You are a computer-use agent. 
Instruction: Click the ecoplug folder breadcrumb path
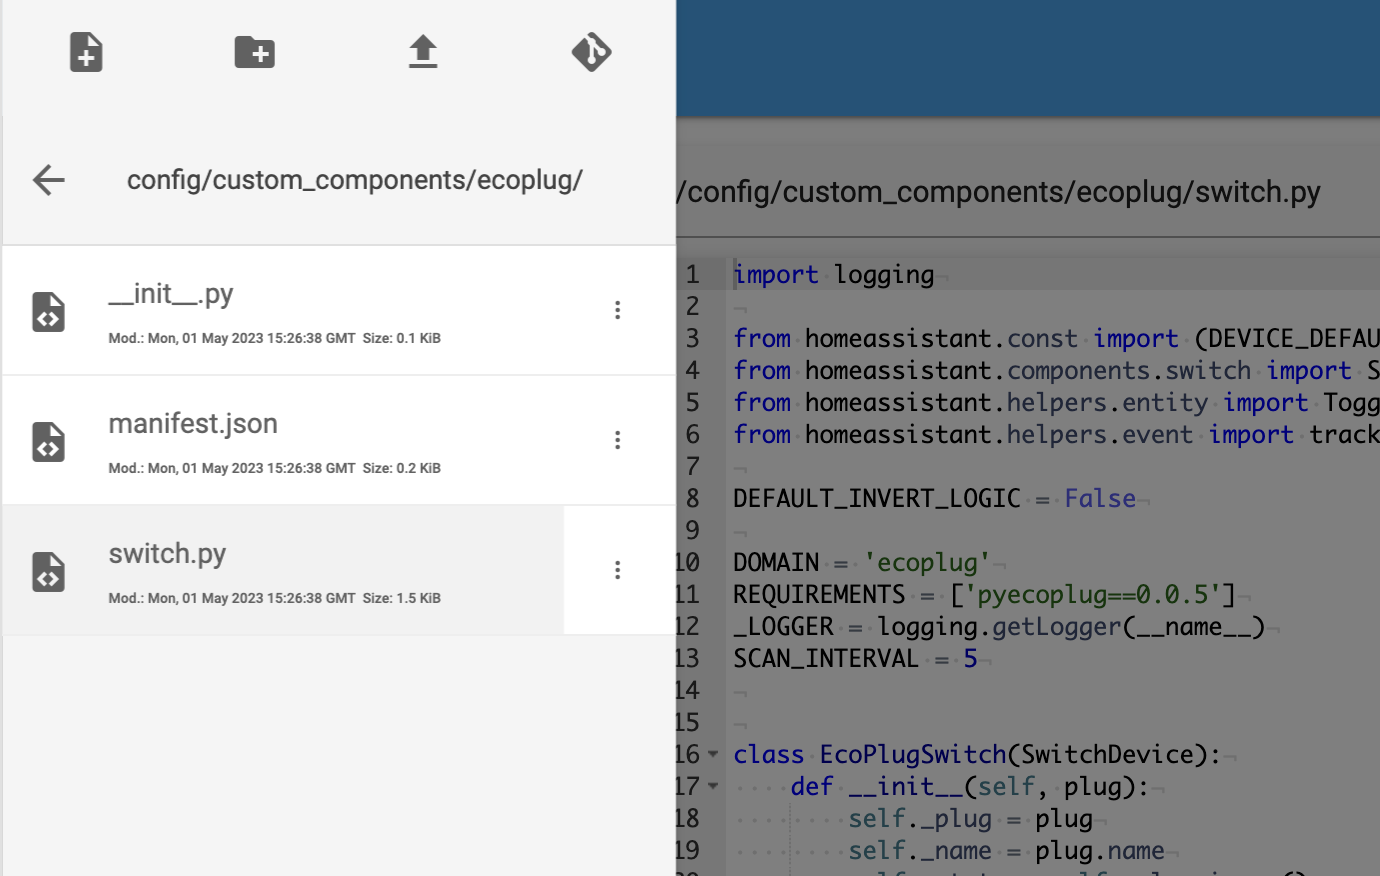point(355,180)
